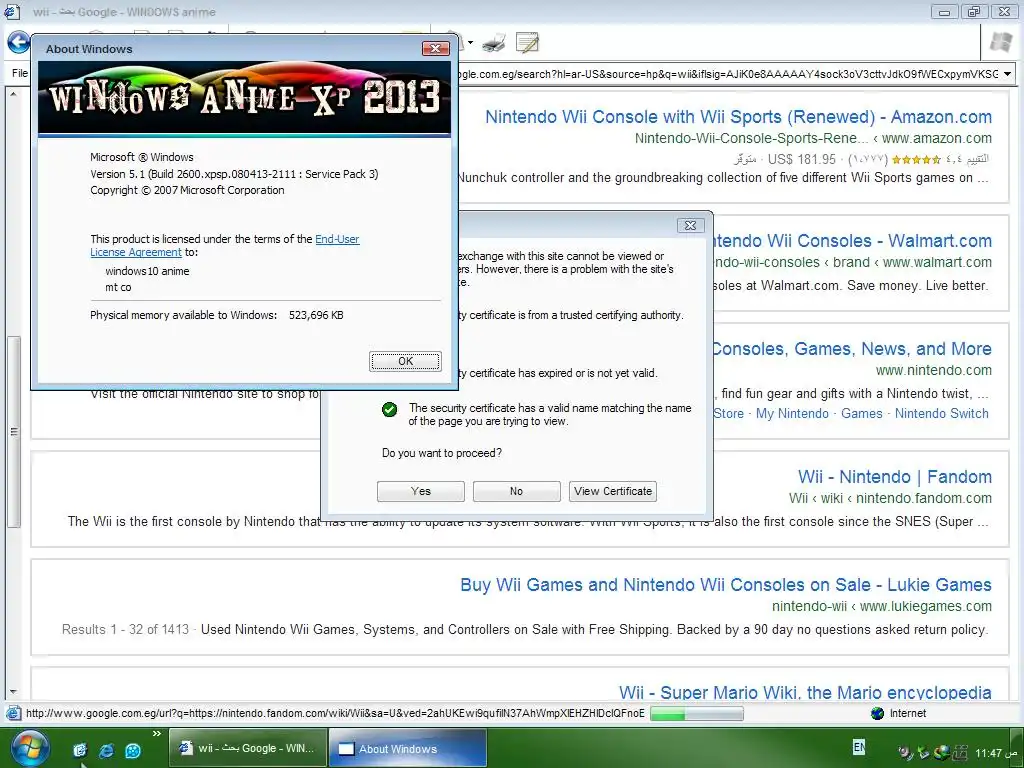Image resolution: width=1024 pixels, height=768 pixels.
Task: Open the Walmart.com Wii Consoles result
Action: pyautogui.click(x=852, y=241)
